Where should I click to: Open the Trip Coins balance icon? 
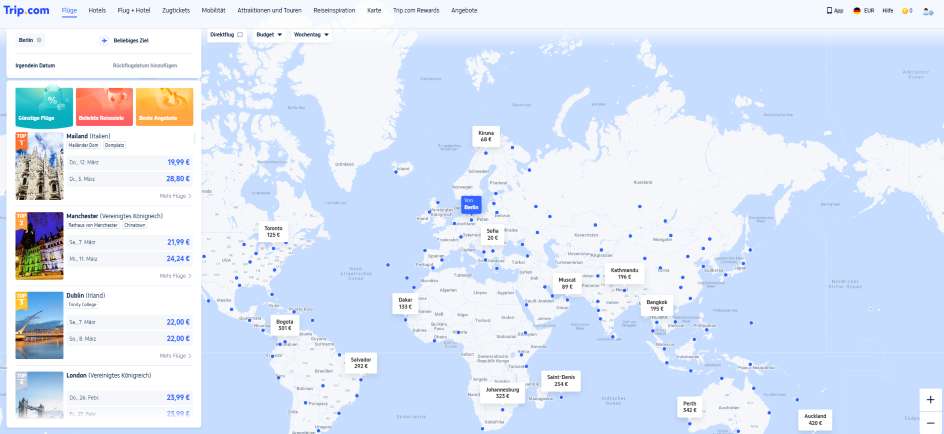906,10
